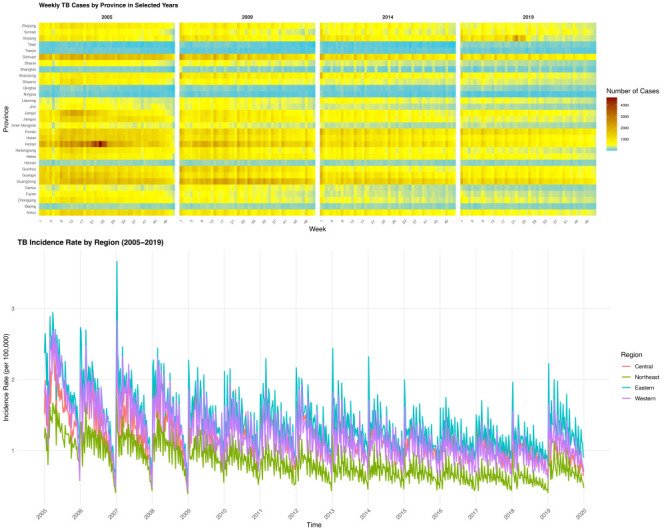Click the cases color gradient bar
666x532 pixels.
pyautogui.click(x=612, y=124)
